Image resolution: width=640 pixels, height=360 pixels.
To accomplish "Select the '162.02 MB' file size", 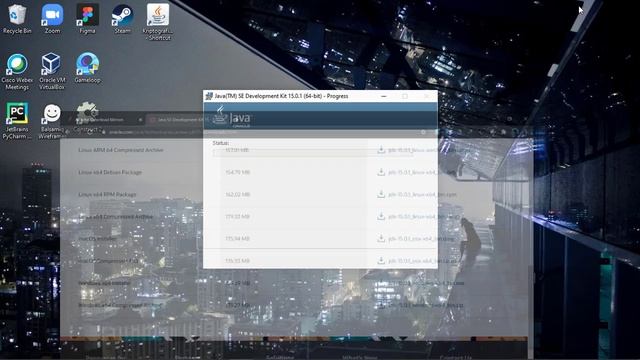I will click(x=238, y=194).
